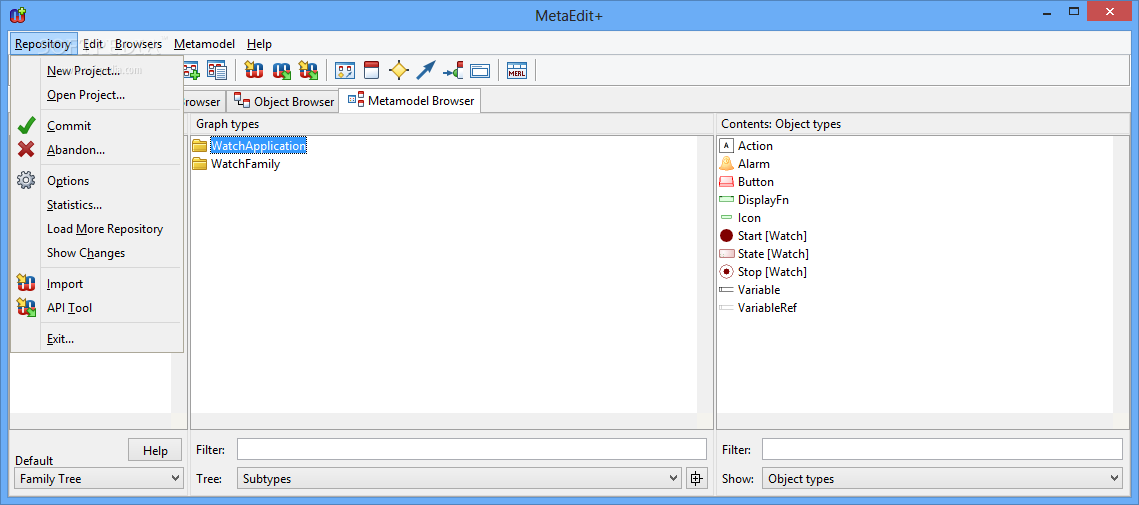Image resolution: width=1139 pixels, height=505 pixels.
Task: Choose Exit... from the Repository menu
Action: (60, 339)
